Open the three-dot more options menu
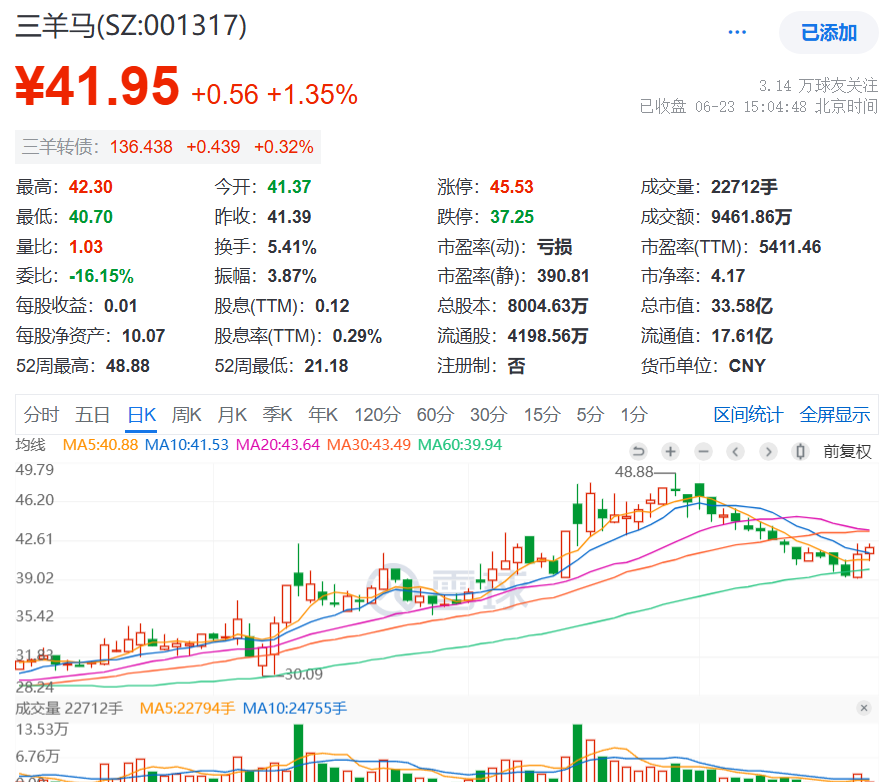The image size is (894, 782). tap(737, 32)
